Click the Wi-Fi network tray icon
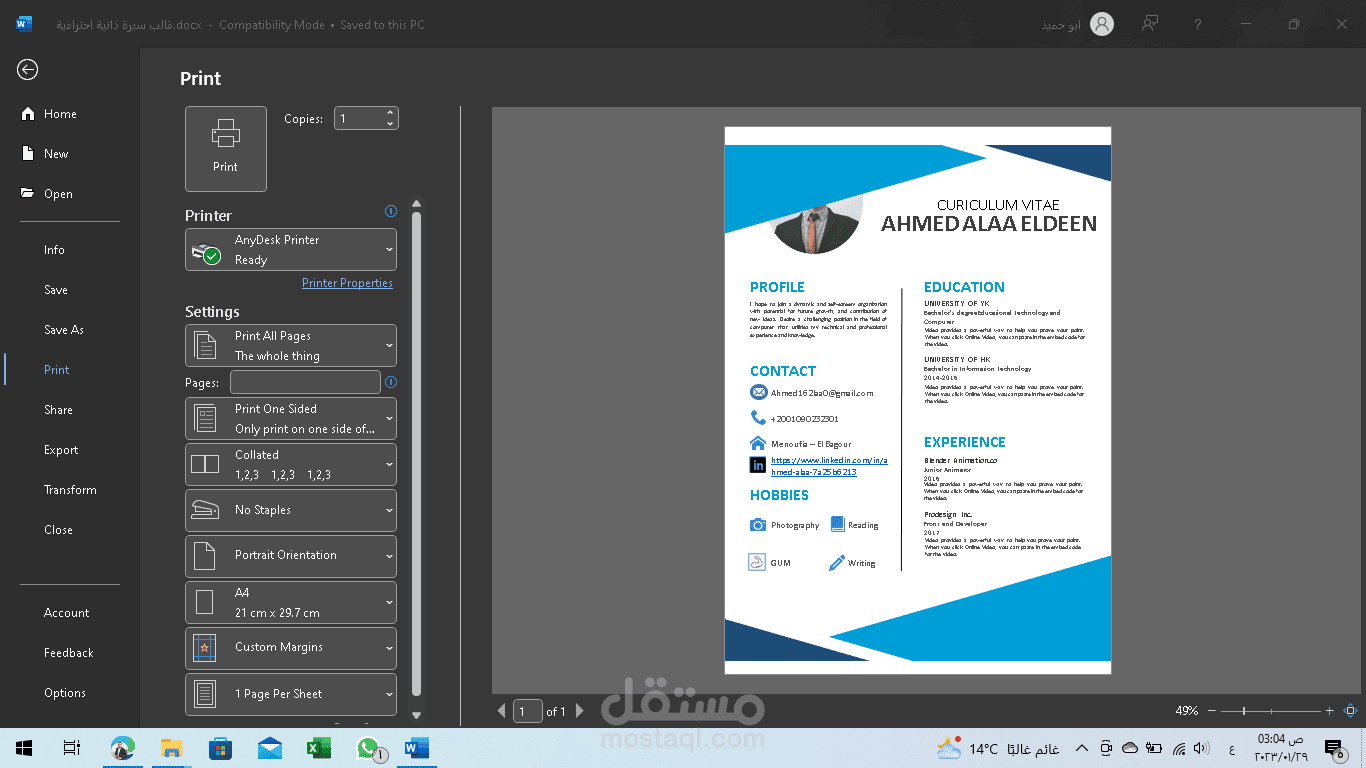This screenshot has height=768, width=1366. point(1178,748)
